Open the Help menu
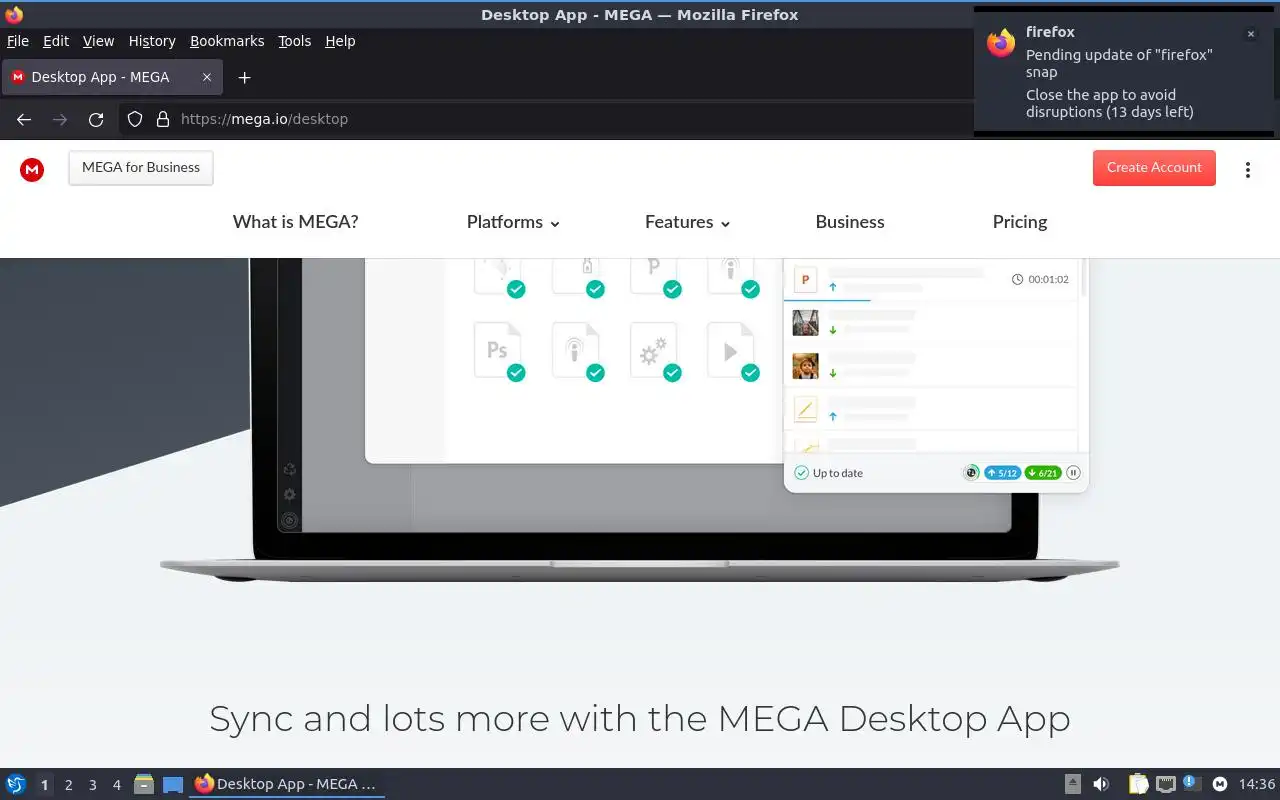 340,41
